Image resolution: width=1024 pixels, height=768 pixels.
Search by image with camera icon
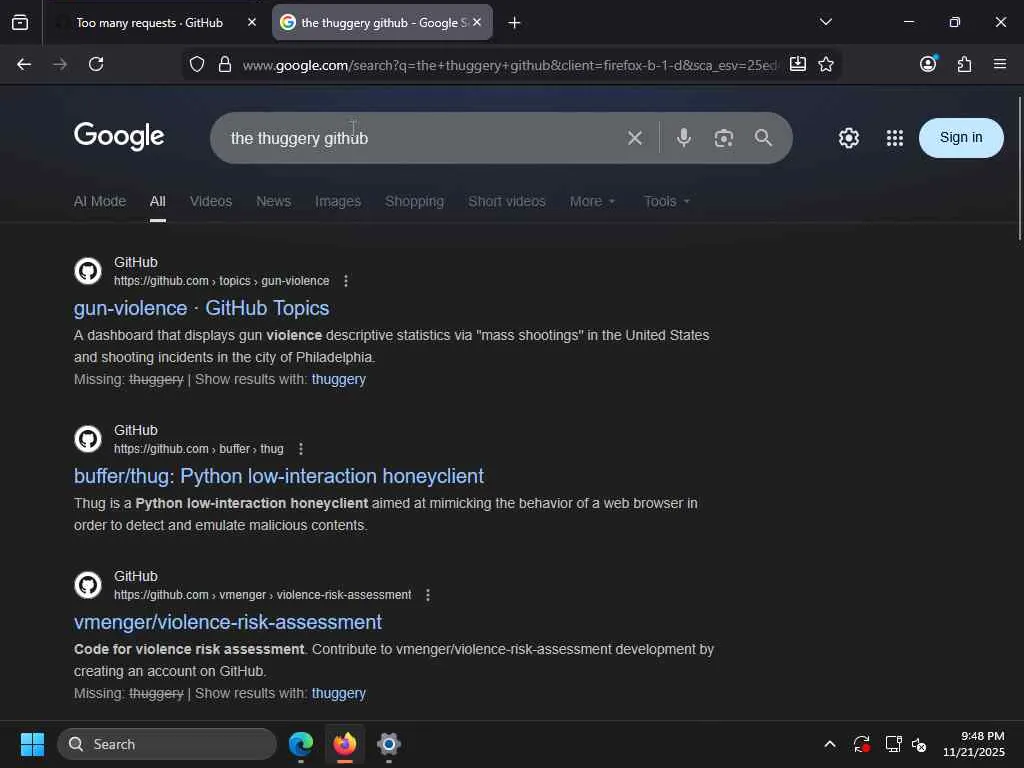tap(724, 138)
